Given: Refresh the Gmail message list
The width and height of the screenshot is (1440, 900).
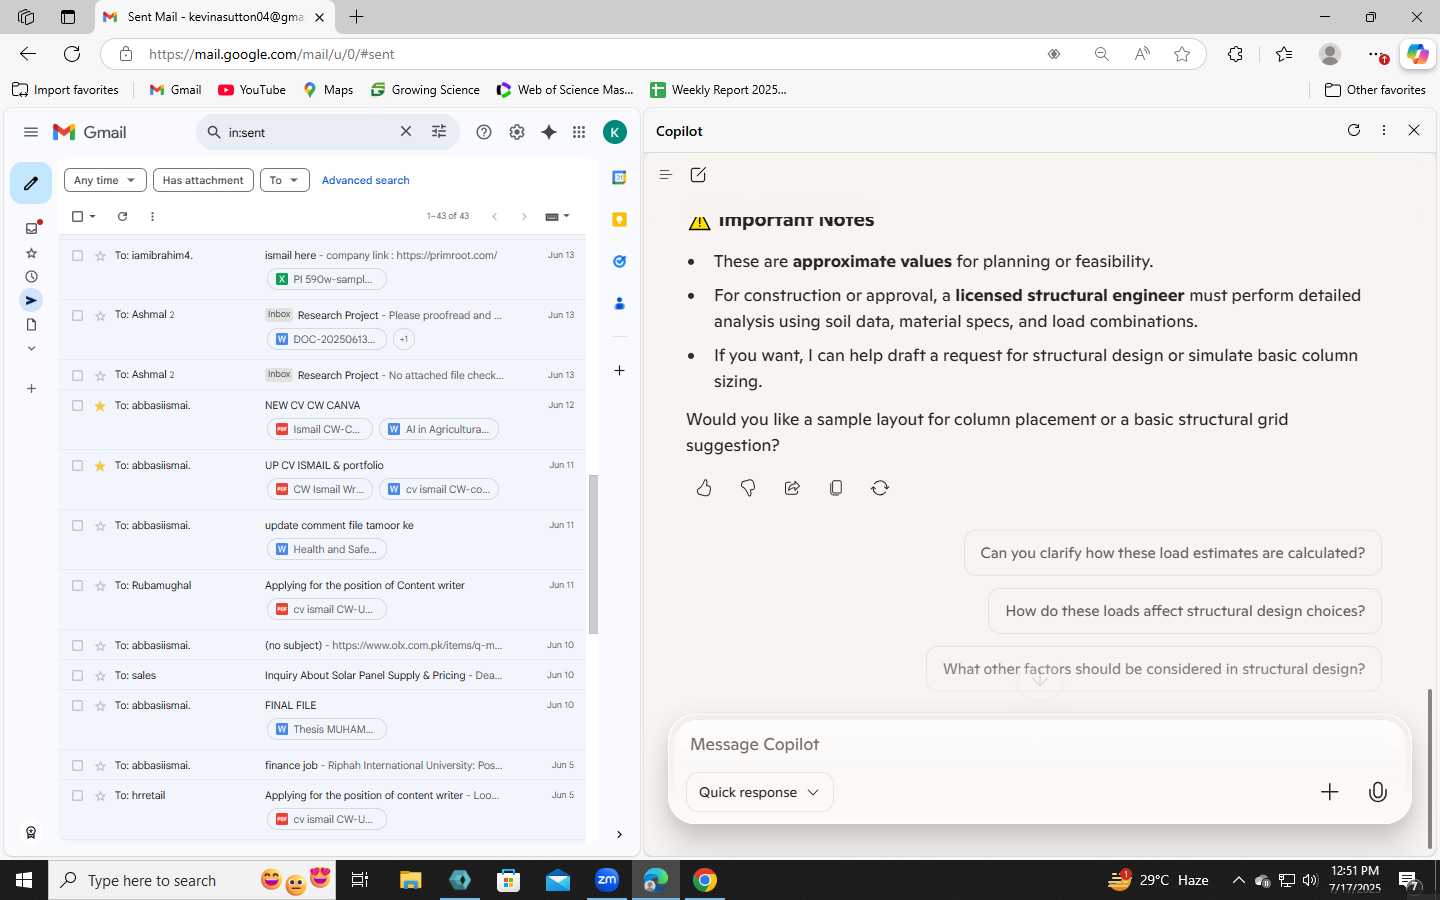Looking at the screenshot, I should pyautogui.click(x=122, y=216).
